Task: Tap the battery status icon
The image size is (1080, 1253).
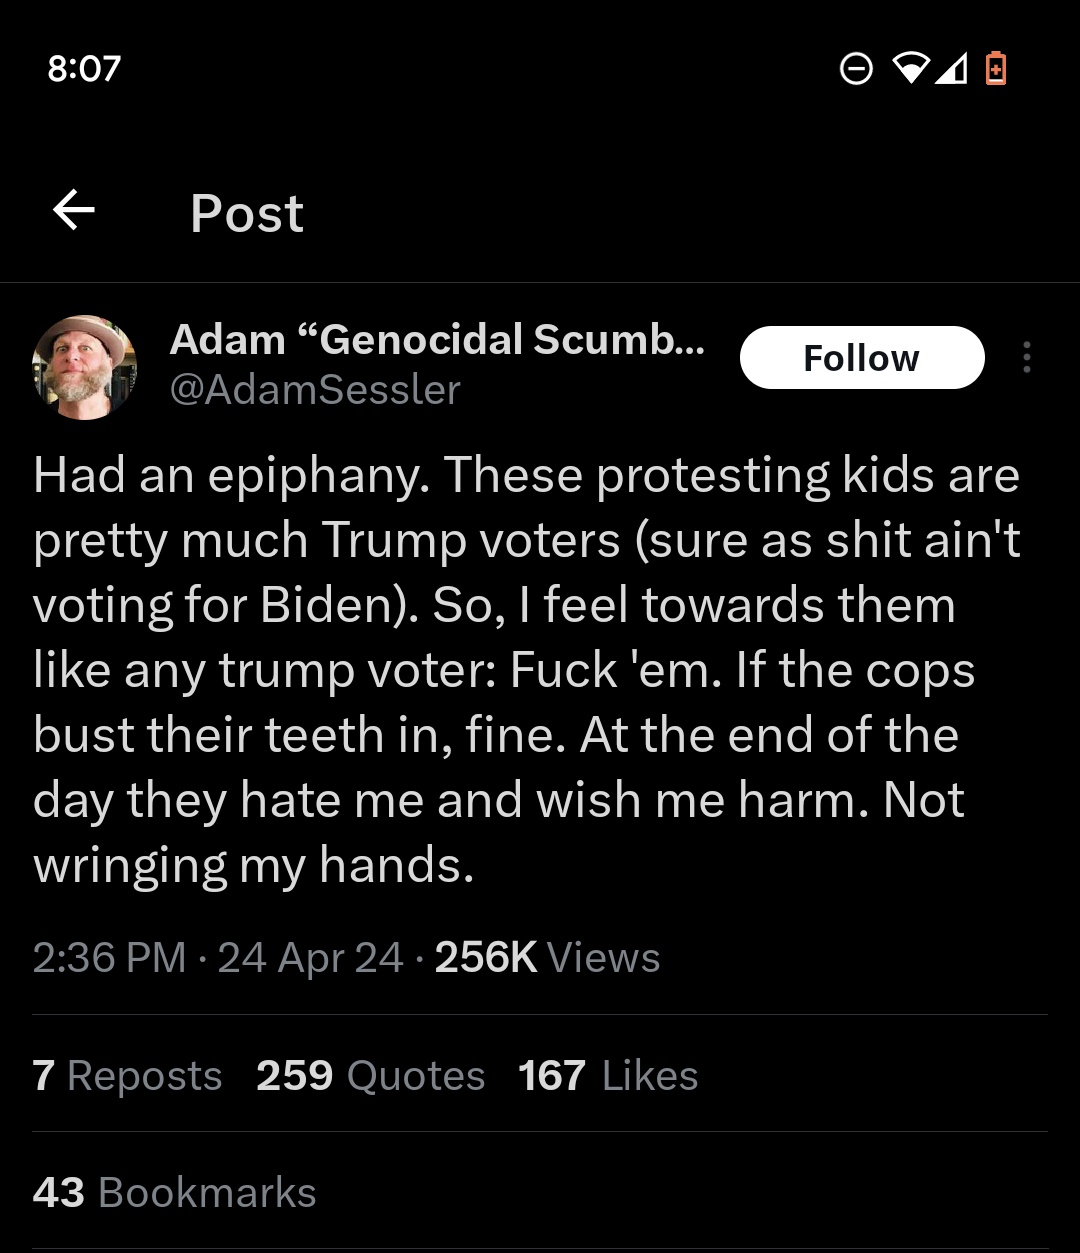Action: pyautogui.click(x=995, y=68)
